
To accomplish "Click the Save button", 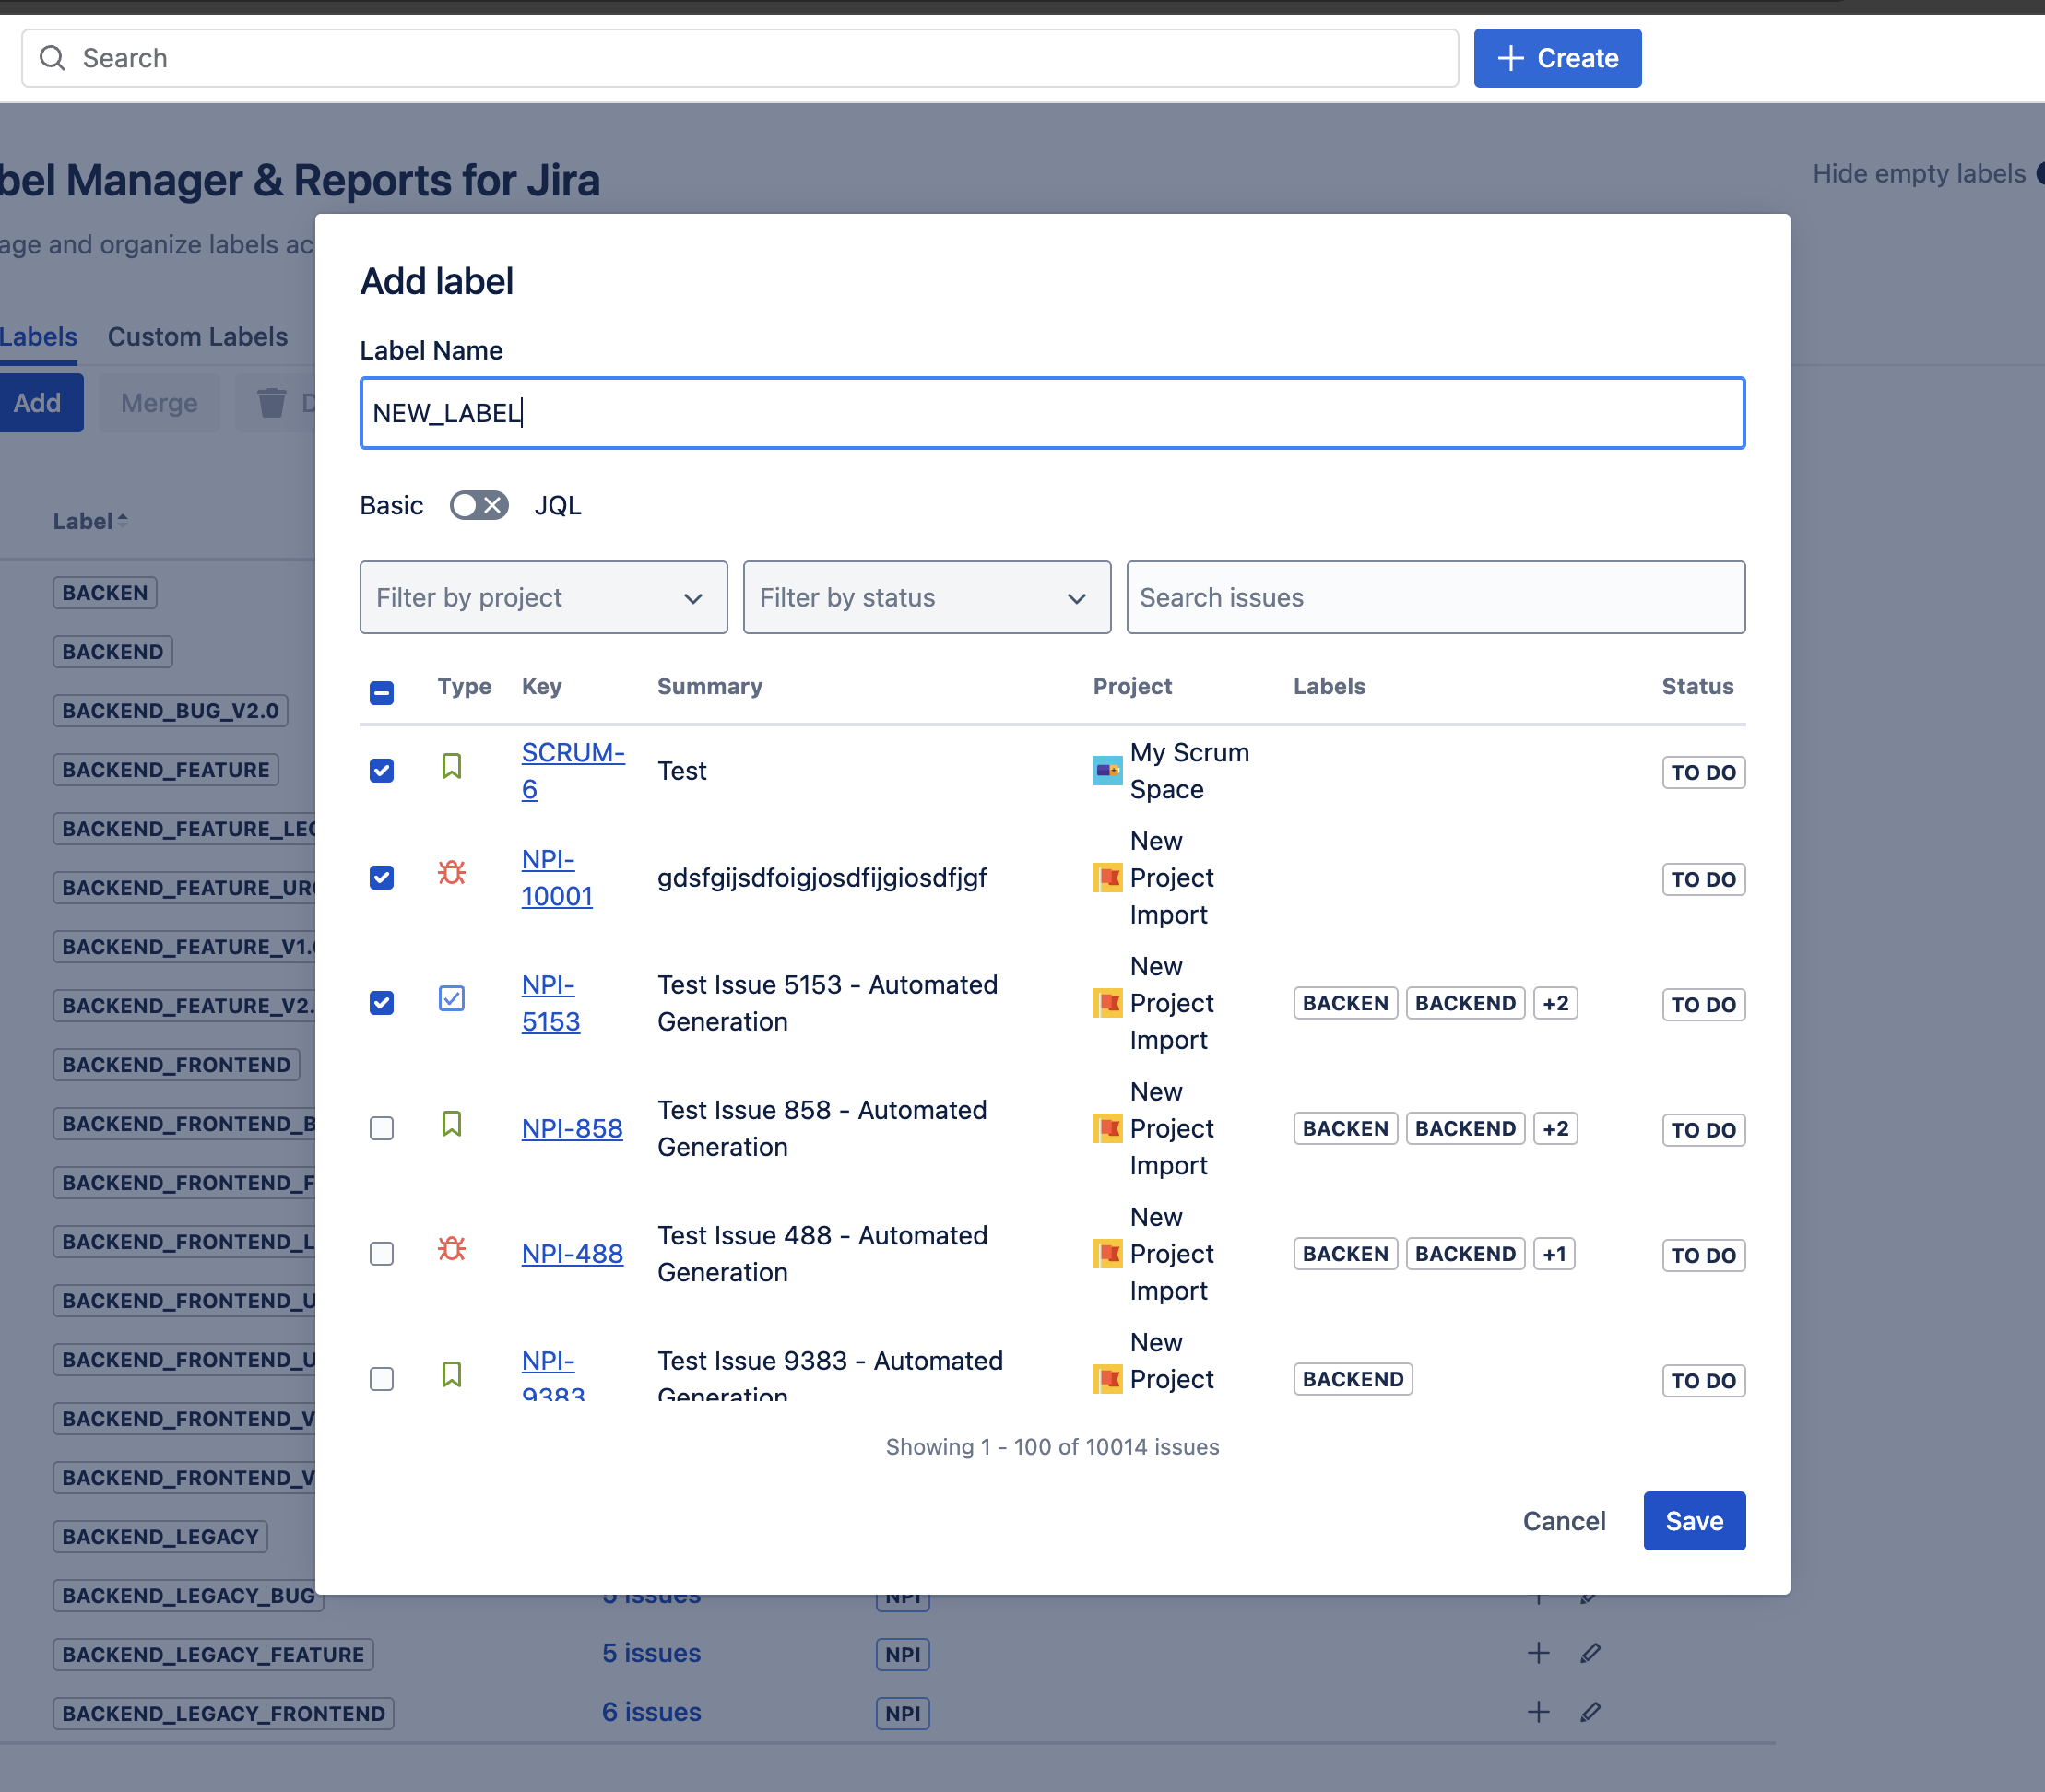I will (x=1694, y=1522).
